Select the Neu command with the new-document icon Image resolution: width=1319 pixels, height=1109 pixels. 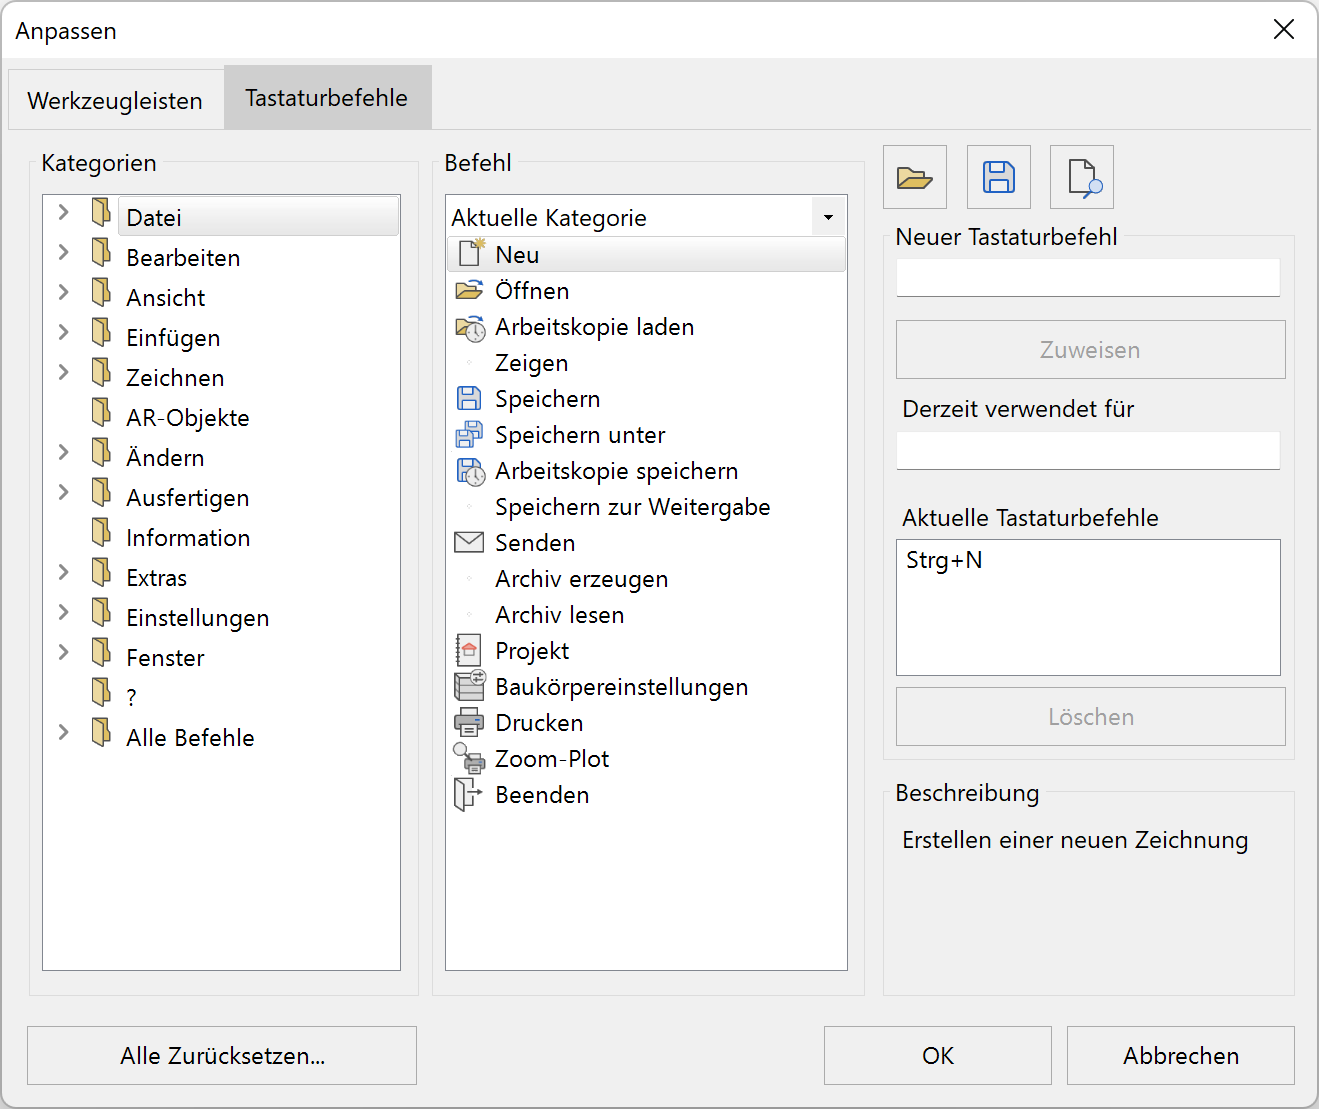[517, 254]
